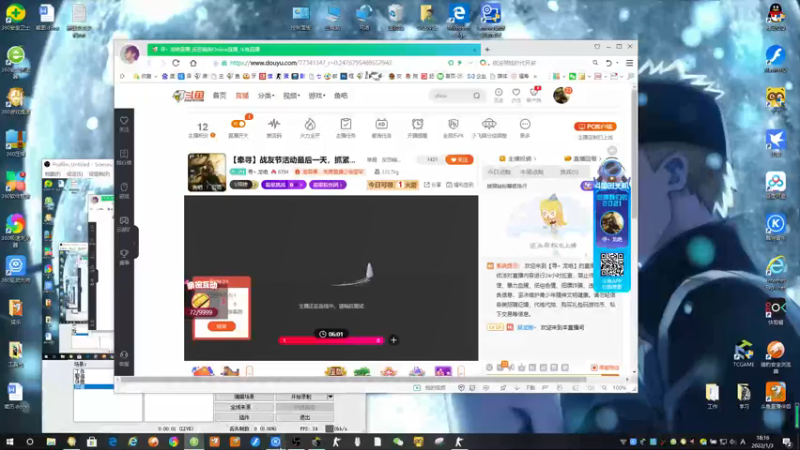Open the Microsoft Edge desktop shortcut
Screen dimensions: 800x450
(458, 18)
